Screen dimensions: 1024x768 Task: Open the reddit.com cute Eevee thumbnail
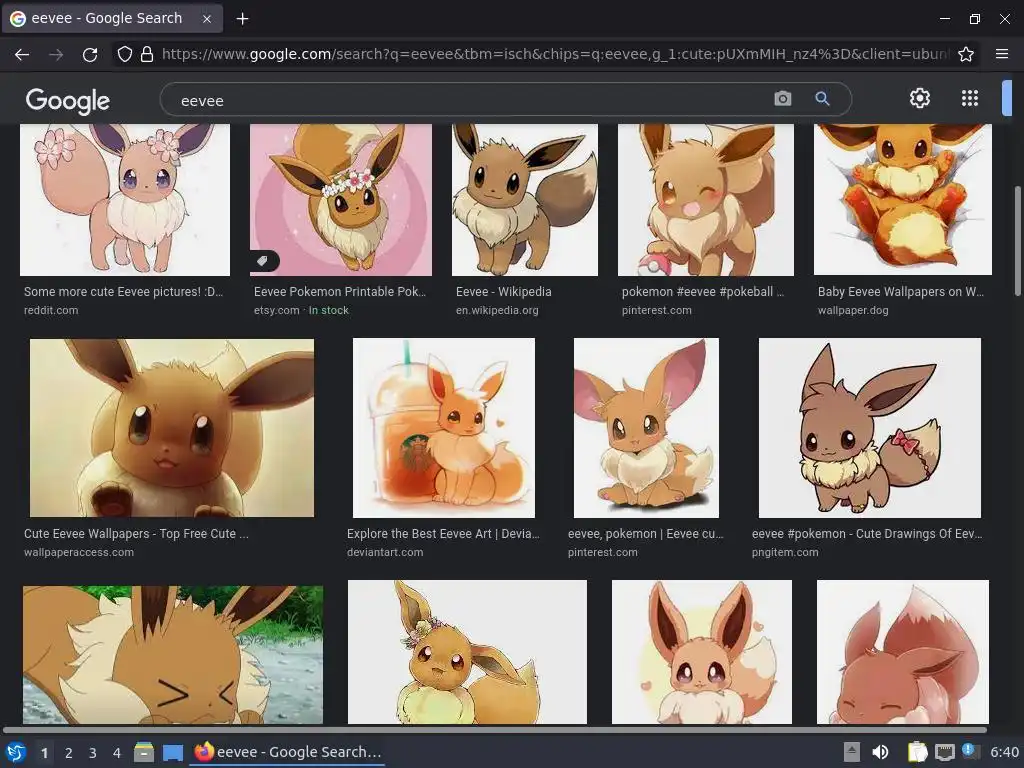click(x=125, y=200)
